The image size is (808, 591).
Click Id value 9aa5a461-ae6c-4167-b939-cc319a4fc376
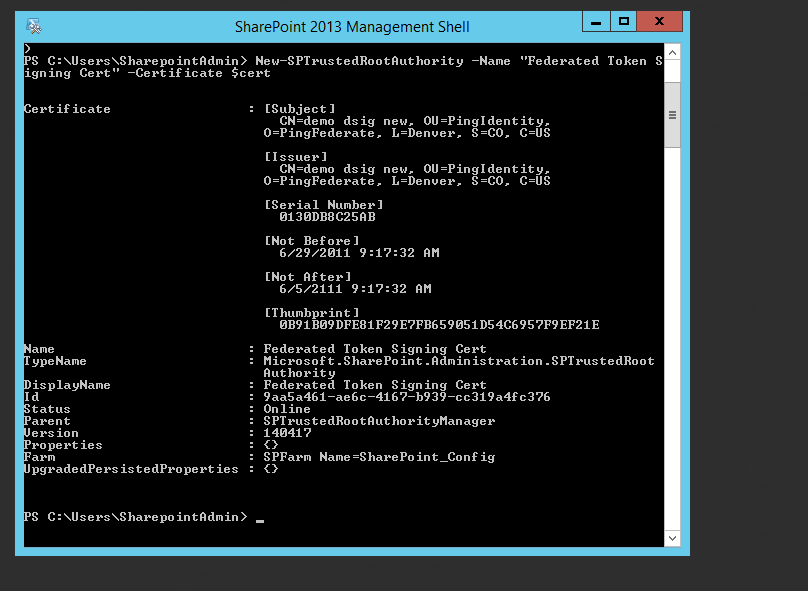coord(407,397)
